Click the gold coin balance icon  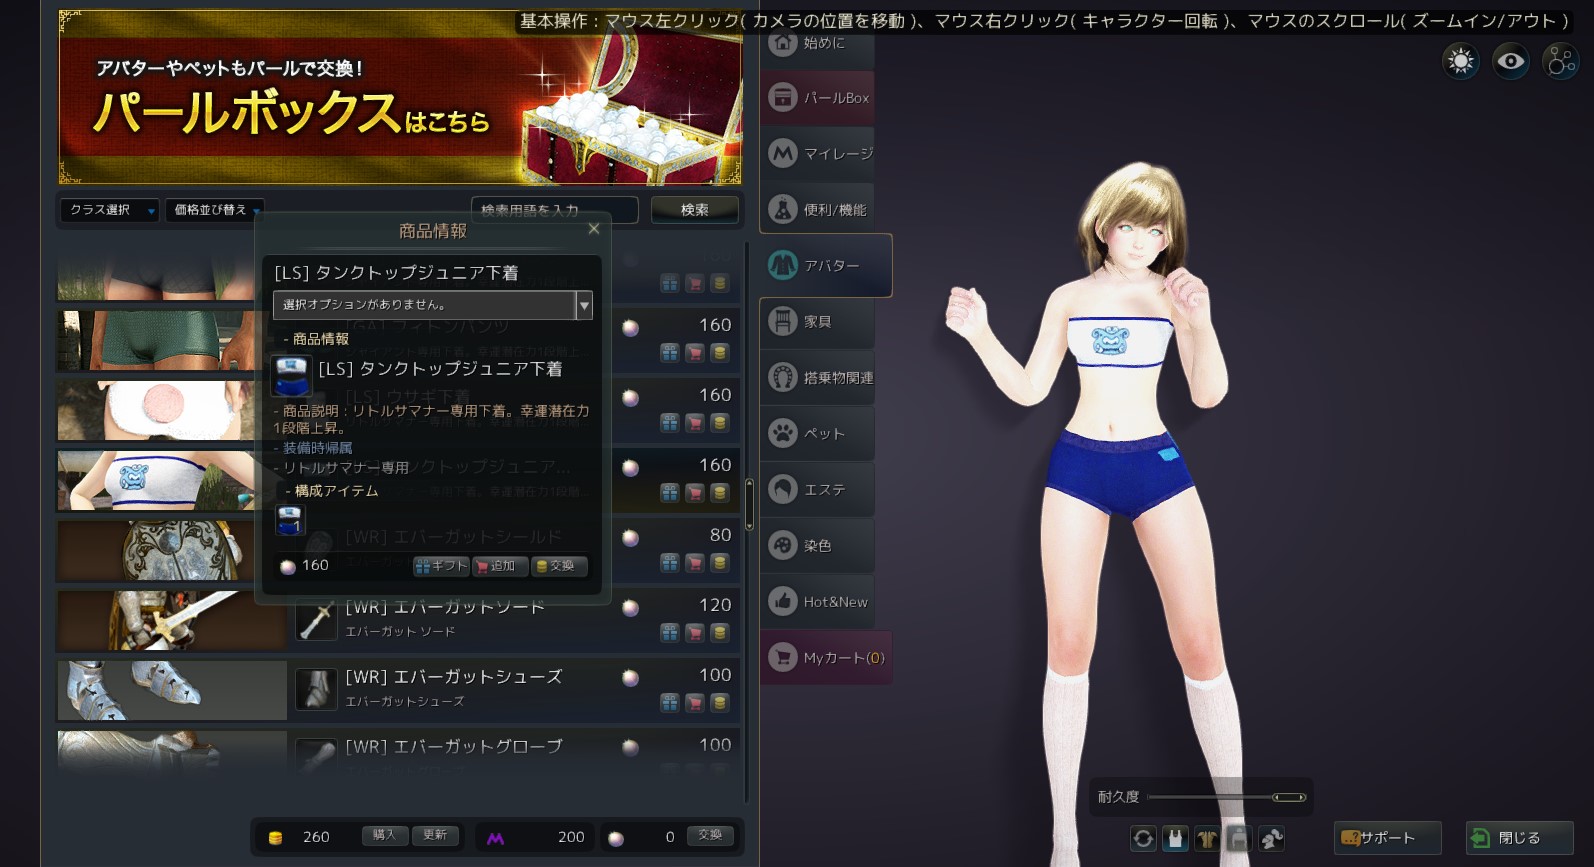click(276, 838)
